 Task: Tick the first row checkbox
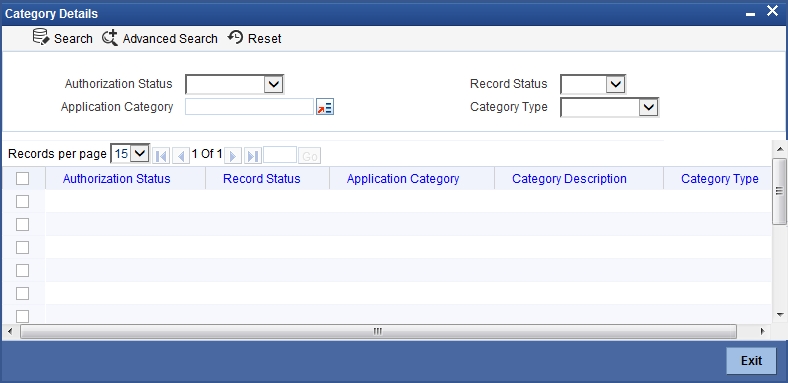coord(23,202)
